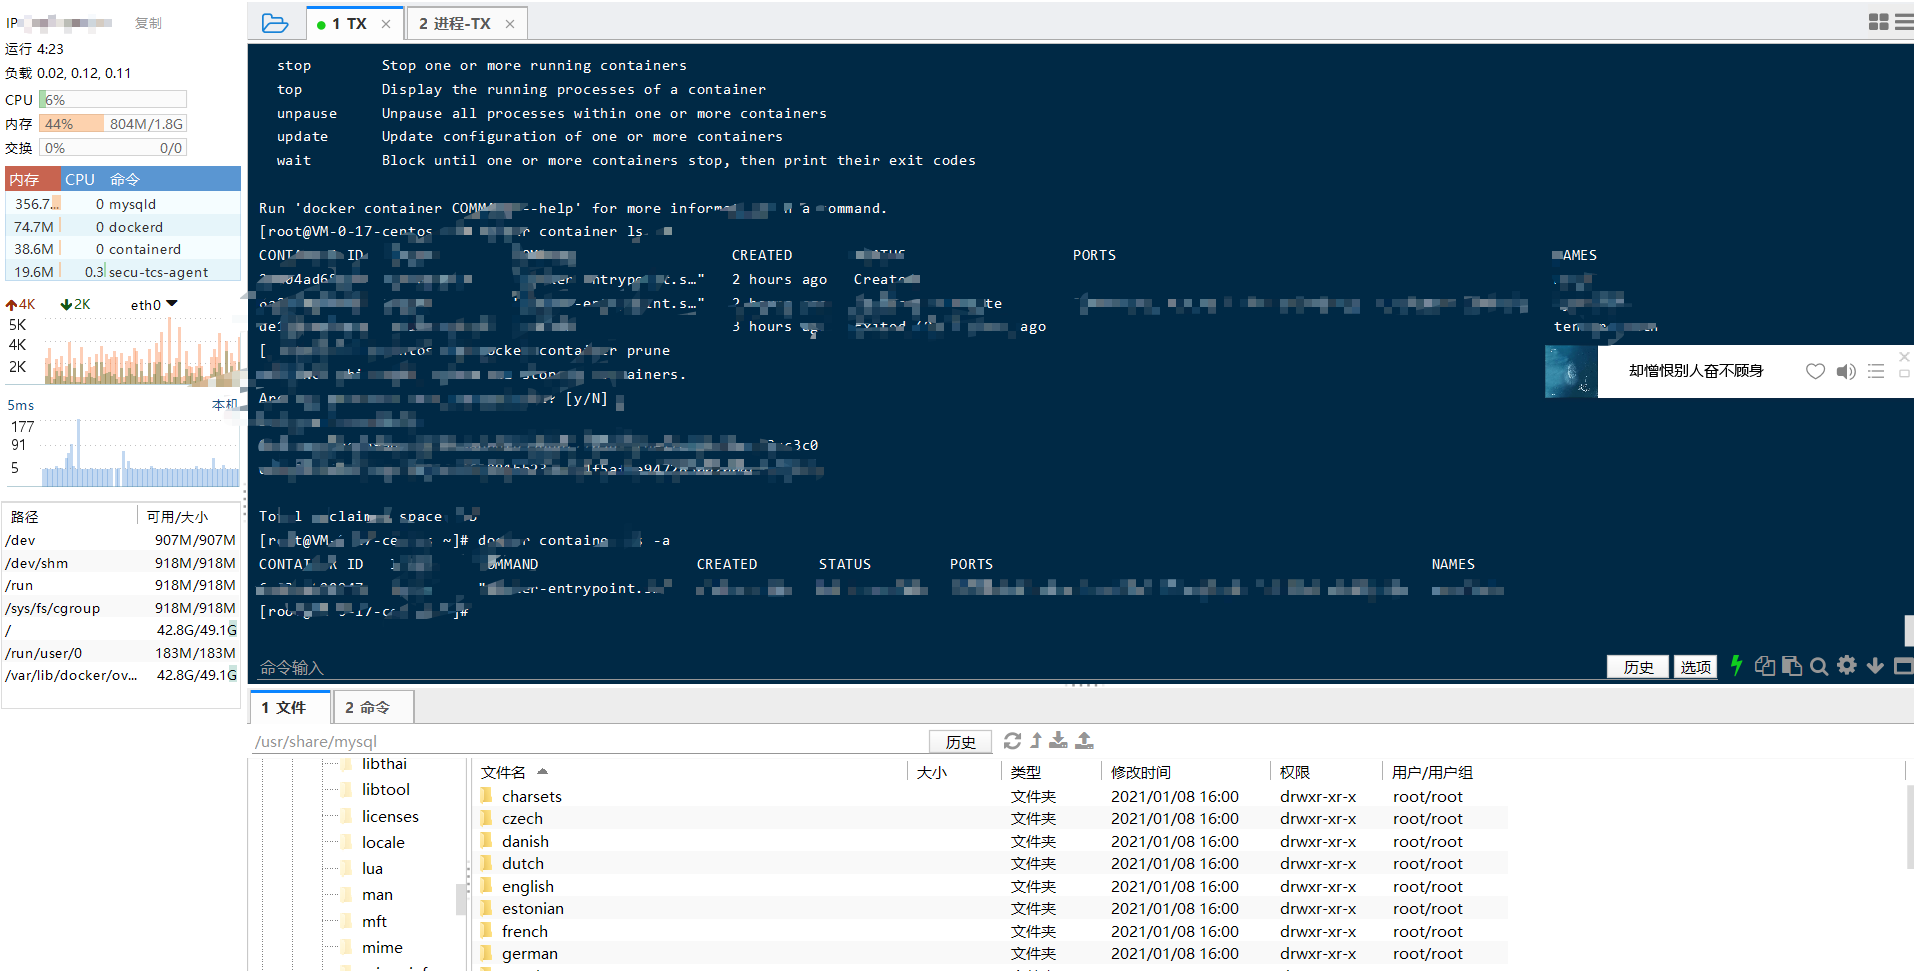Click the folder icon beside english

click(486, 886)
